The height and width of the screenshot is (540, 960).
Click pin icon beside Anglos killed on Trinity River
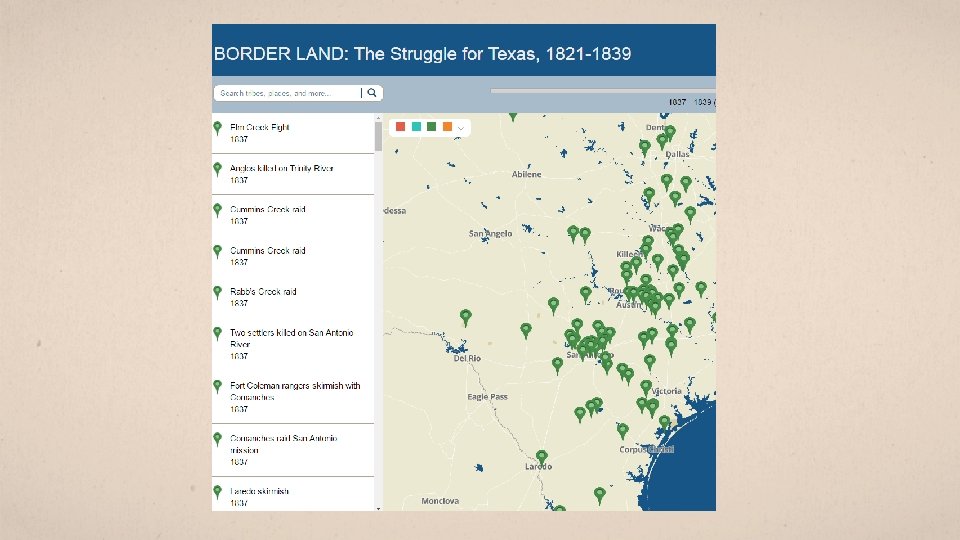pyautogui.click(x=217, y=169)
